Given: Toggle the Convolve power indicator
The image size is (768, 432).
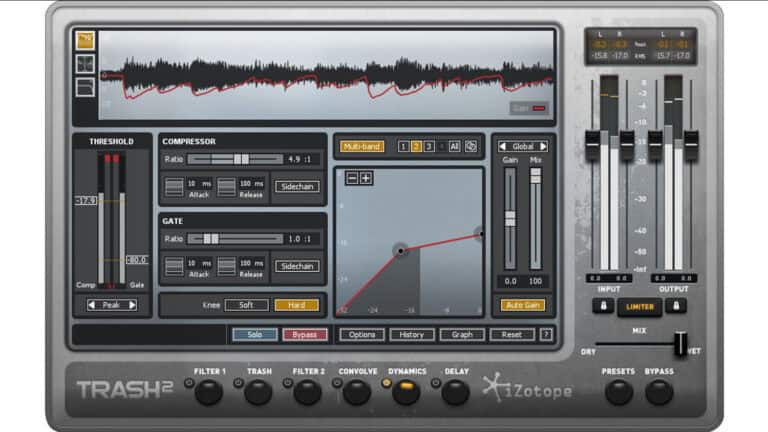Looking at the screenshot, I should point(337,383).
